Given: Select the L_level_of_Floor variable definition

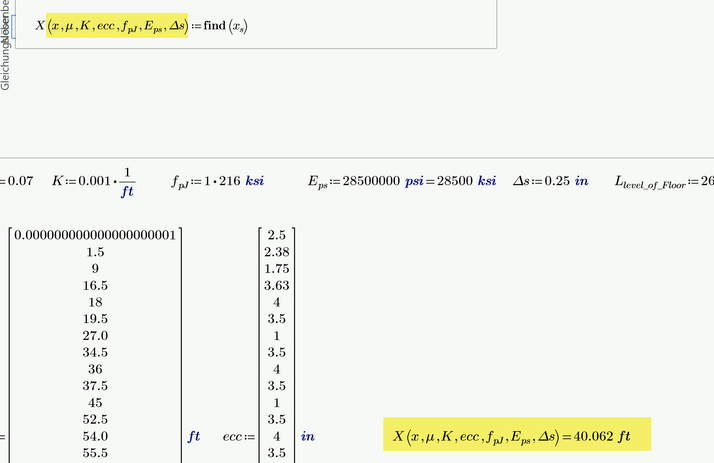Looking at the screenshot, I should 664,182.
